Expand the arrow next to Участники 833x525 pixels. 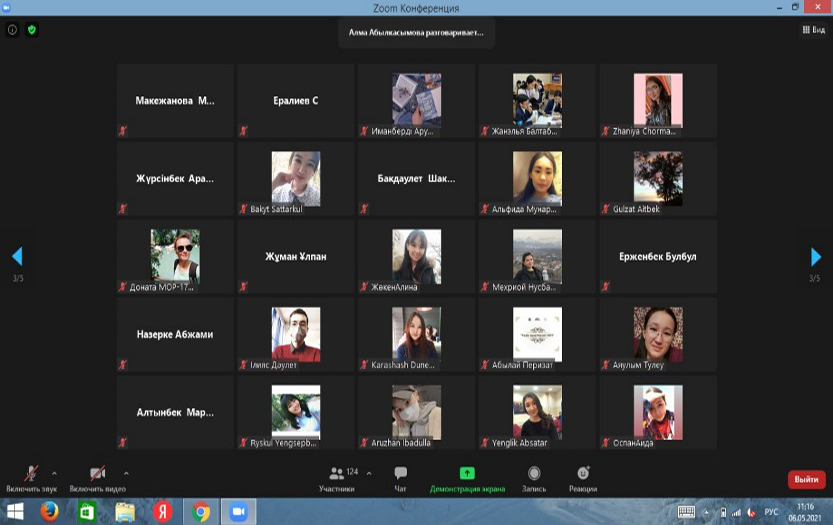369,473
